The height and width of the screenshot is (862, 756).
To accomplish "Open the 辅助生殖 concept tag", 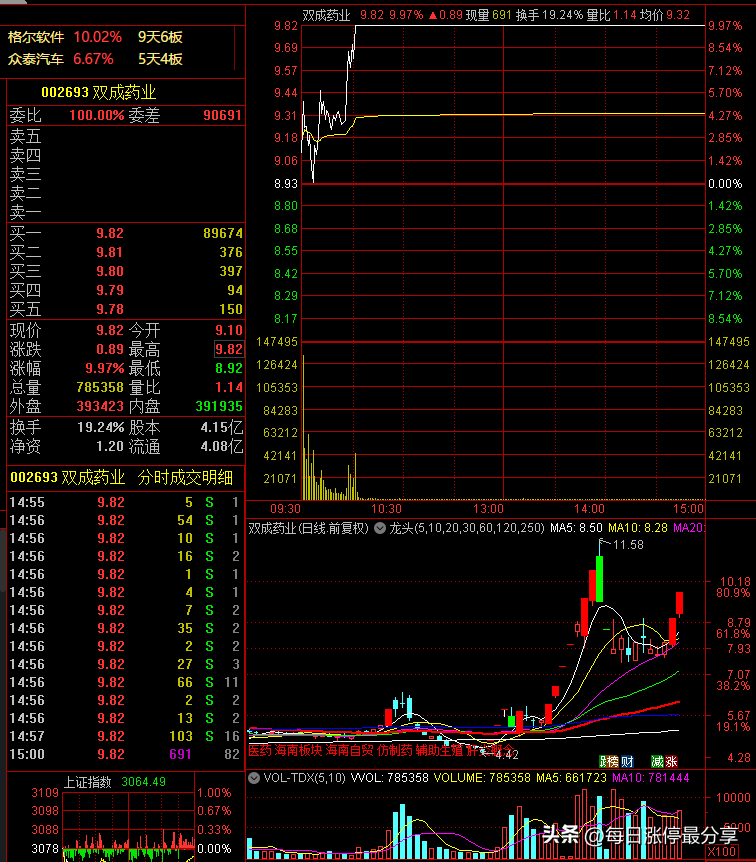I will tap(439, 750).
